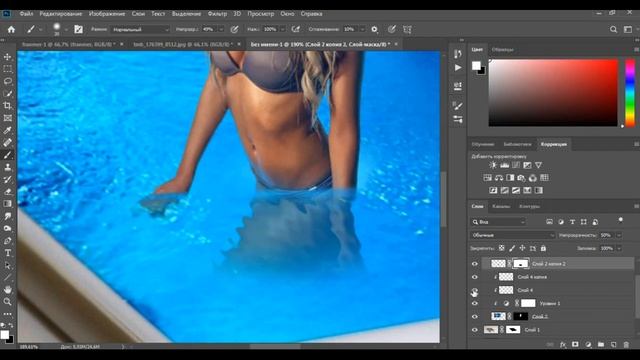
Task: Add layer style fx button
Action: (563, 345)
